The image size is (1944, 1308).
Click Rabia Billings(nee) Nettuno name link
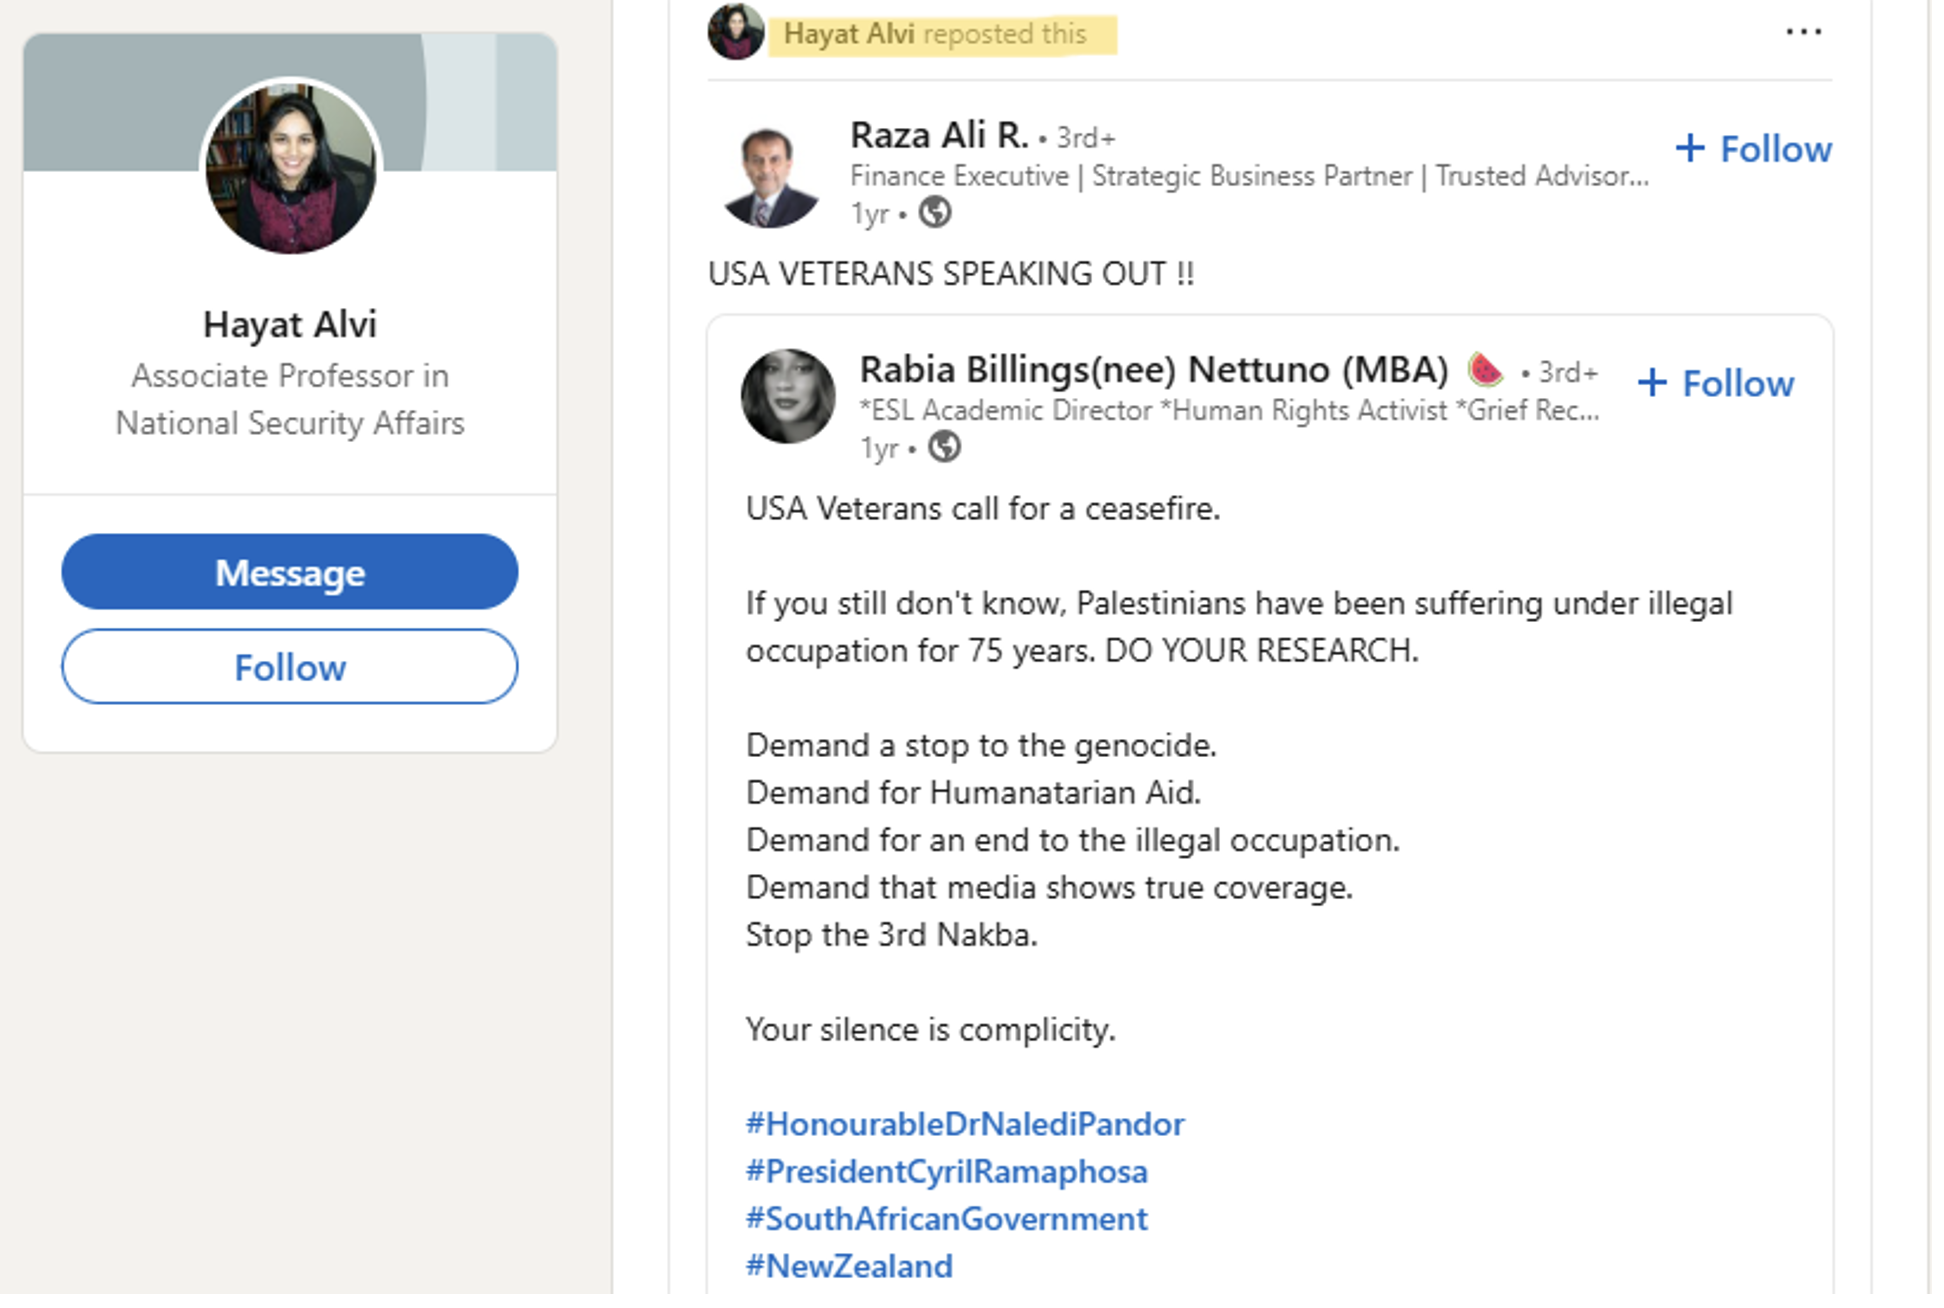tap(1153, 370)
